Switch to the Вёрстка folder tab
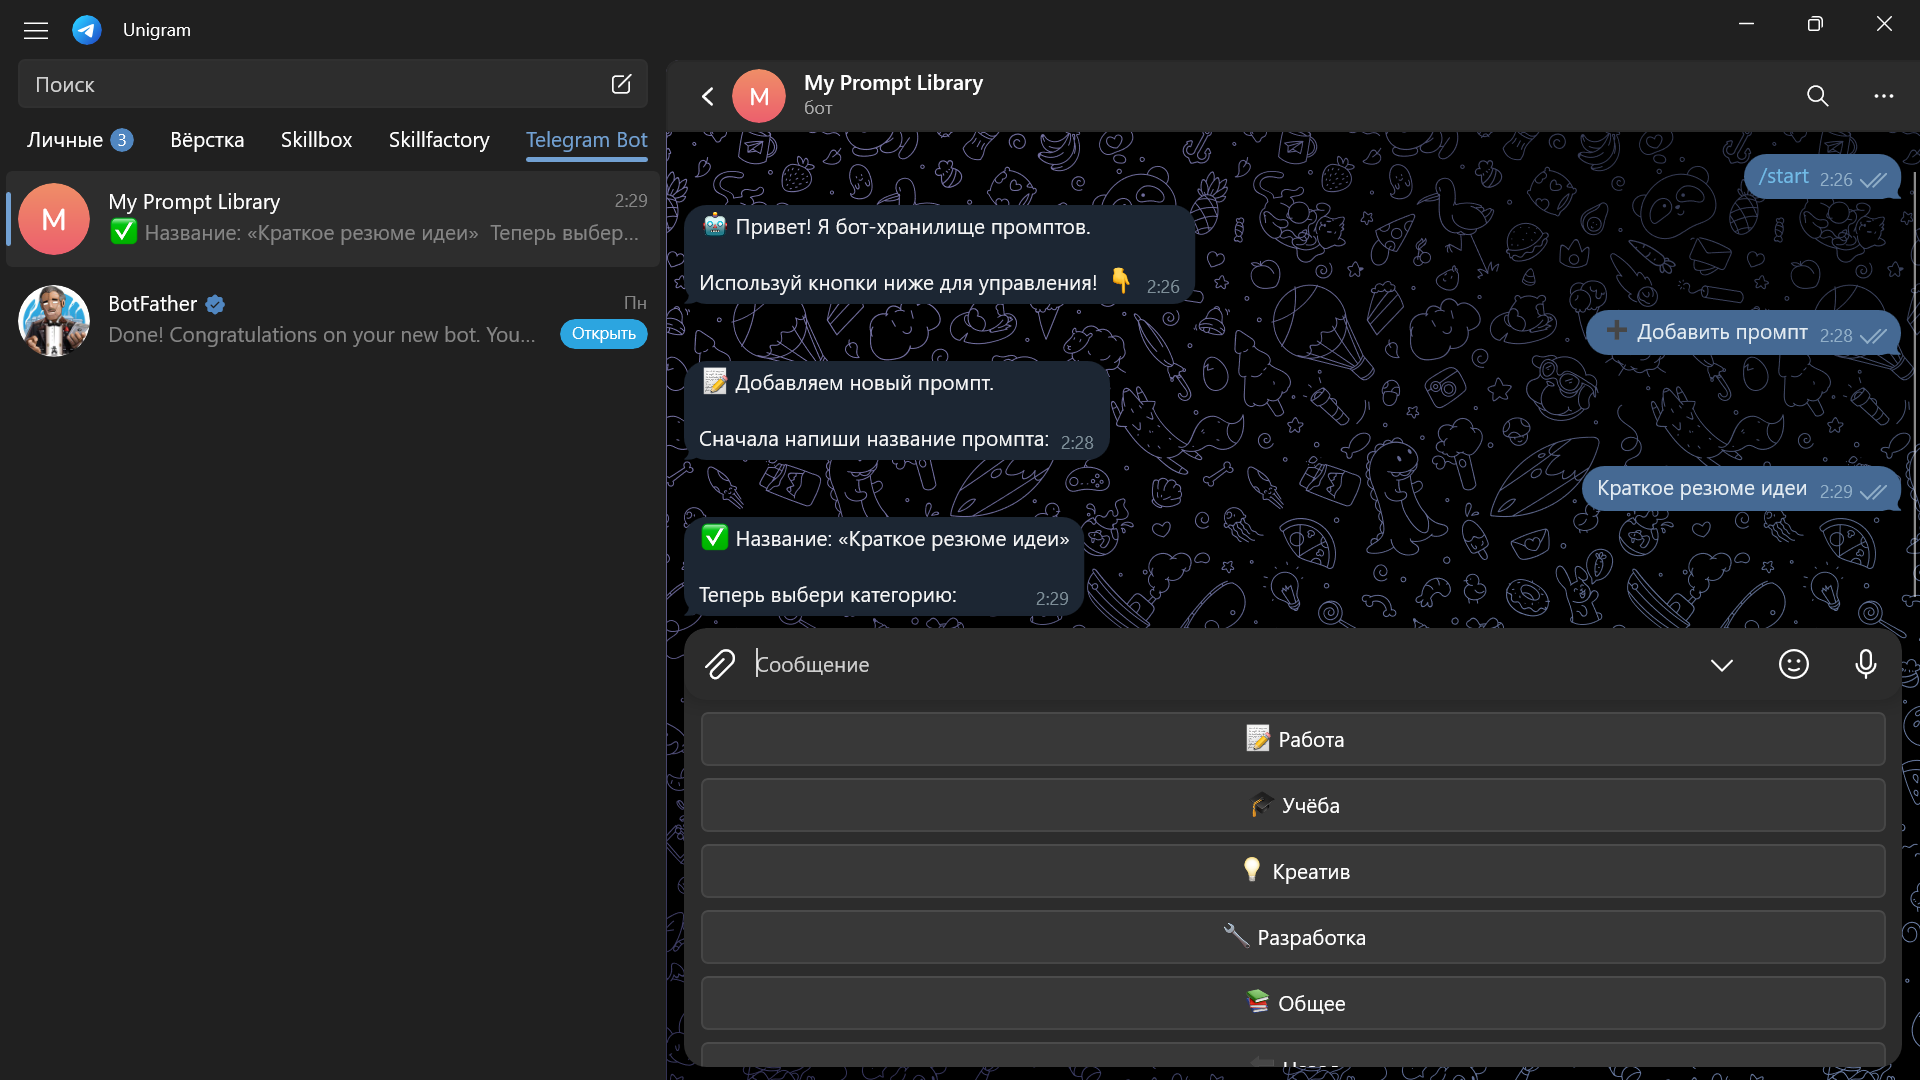The height and width of the screenshot is (1080, 1920). pyautogui.click(x=207, y=140)
